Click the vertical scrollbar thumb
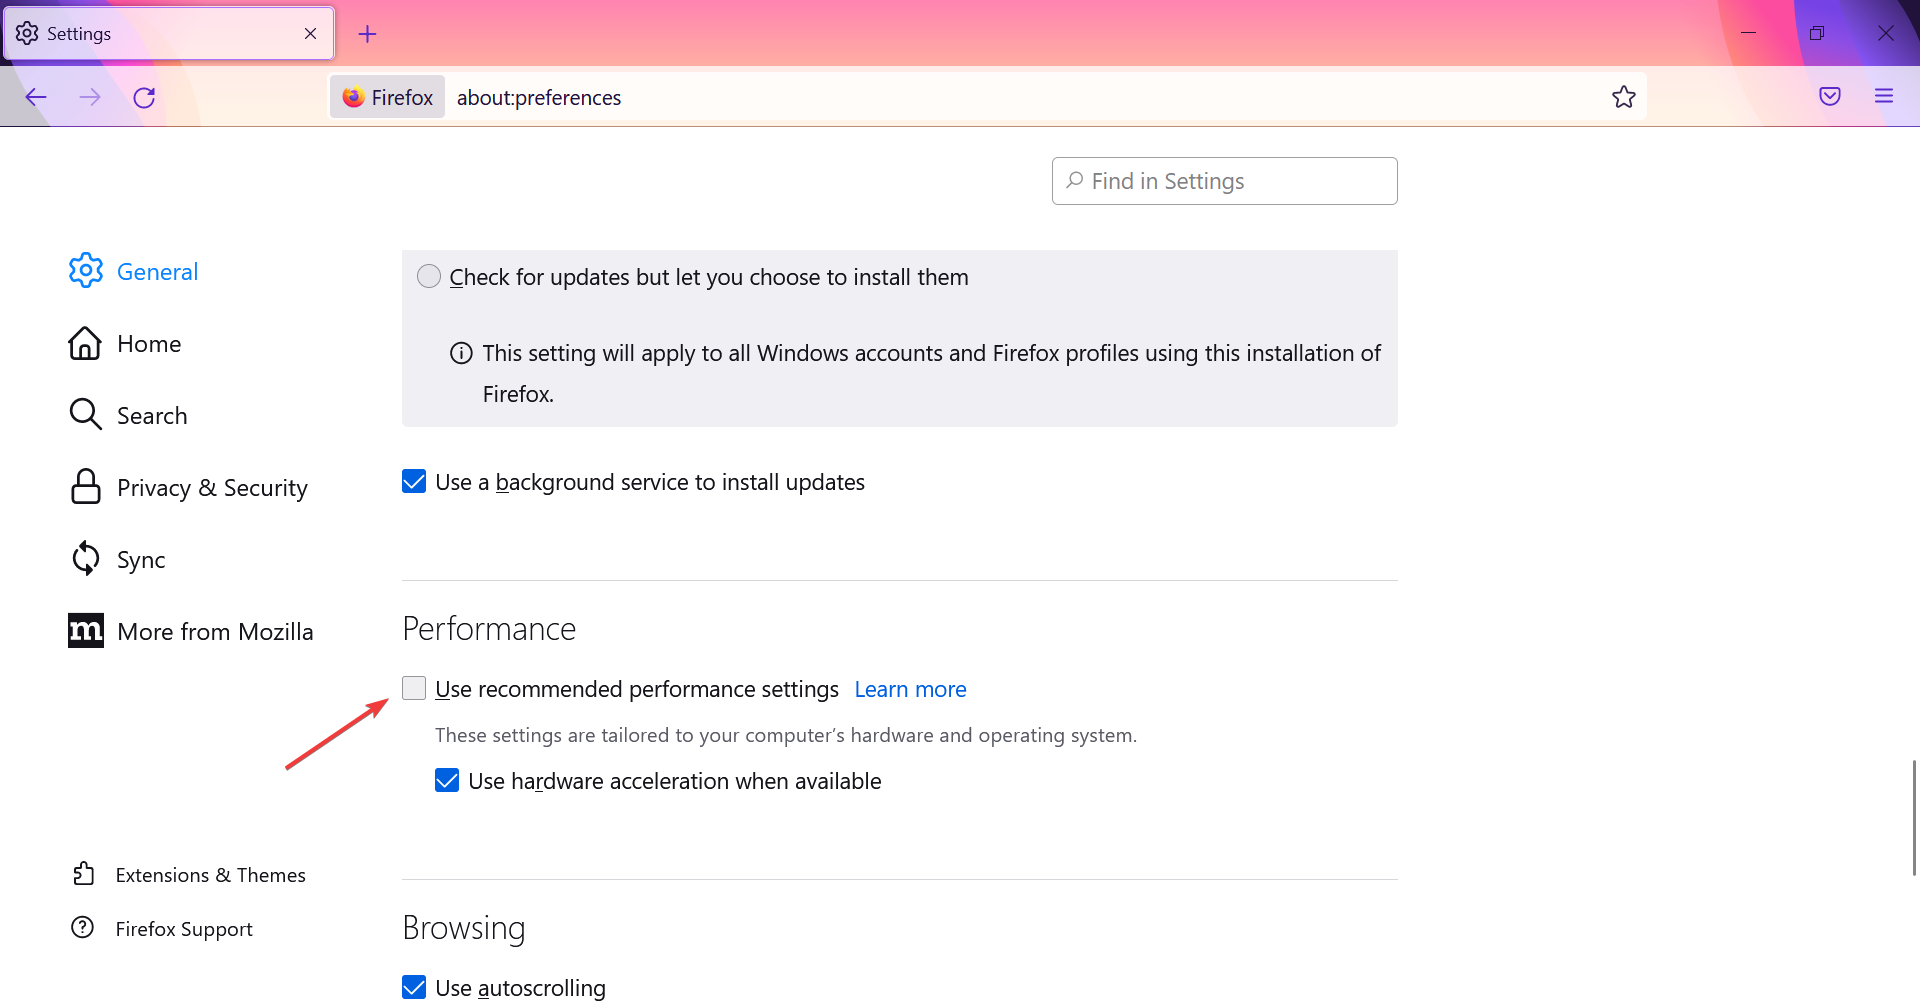Screen dimensions: 1920x1008 (x=1914, y=818)
